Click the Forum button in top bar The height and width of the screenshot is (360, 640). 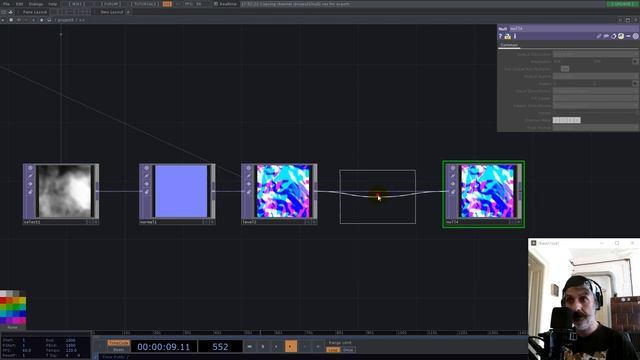click(x=111, y=4)
